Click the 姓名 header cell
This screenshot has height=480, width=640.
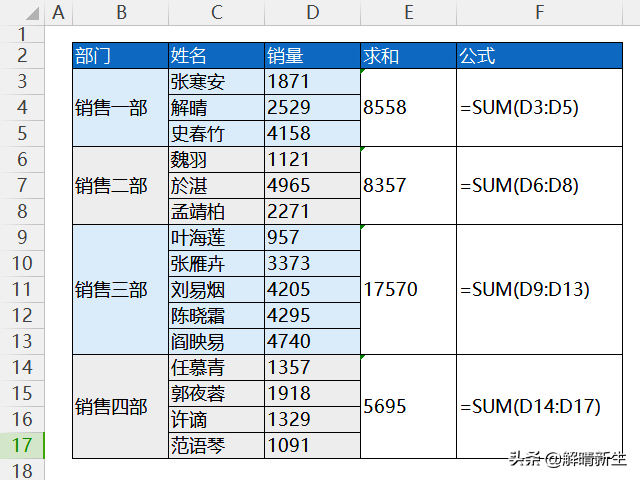pyautogui.click(x=217, y=56)
